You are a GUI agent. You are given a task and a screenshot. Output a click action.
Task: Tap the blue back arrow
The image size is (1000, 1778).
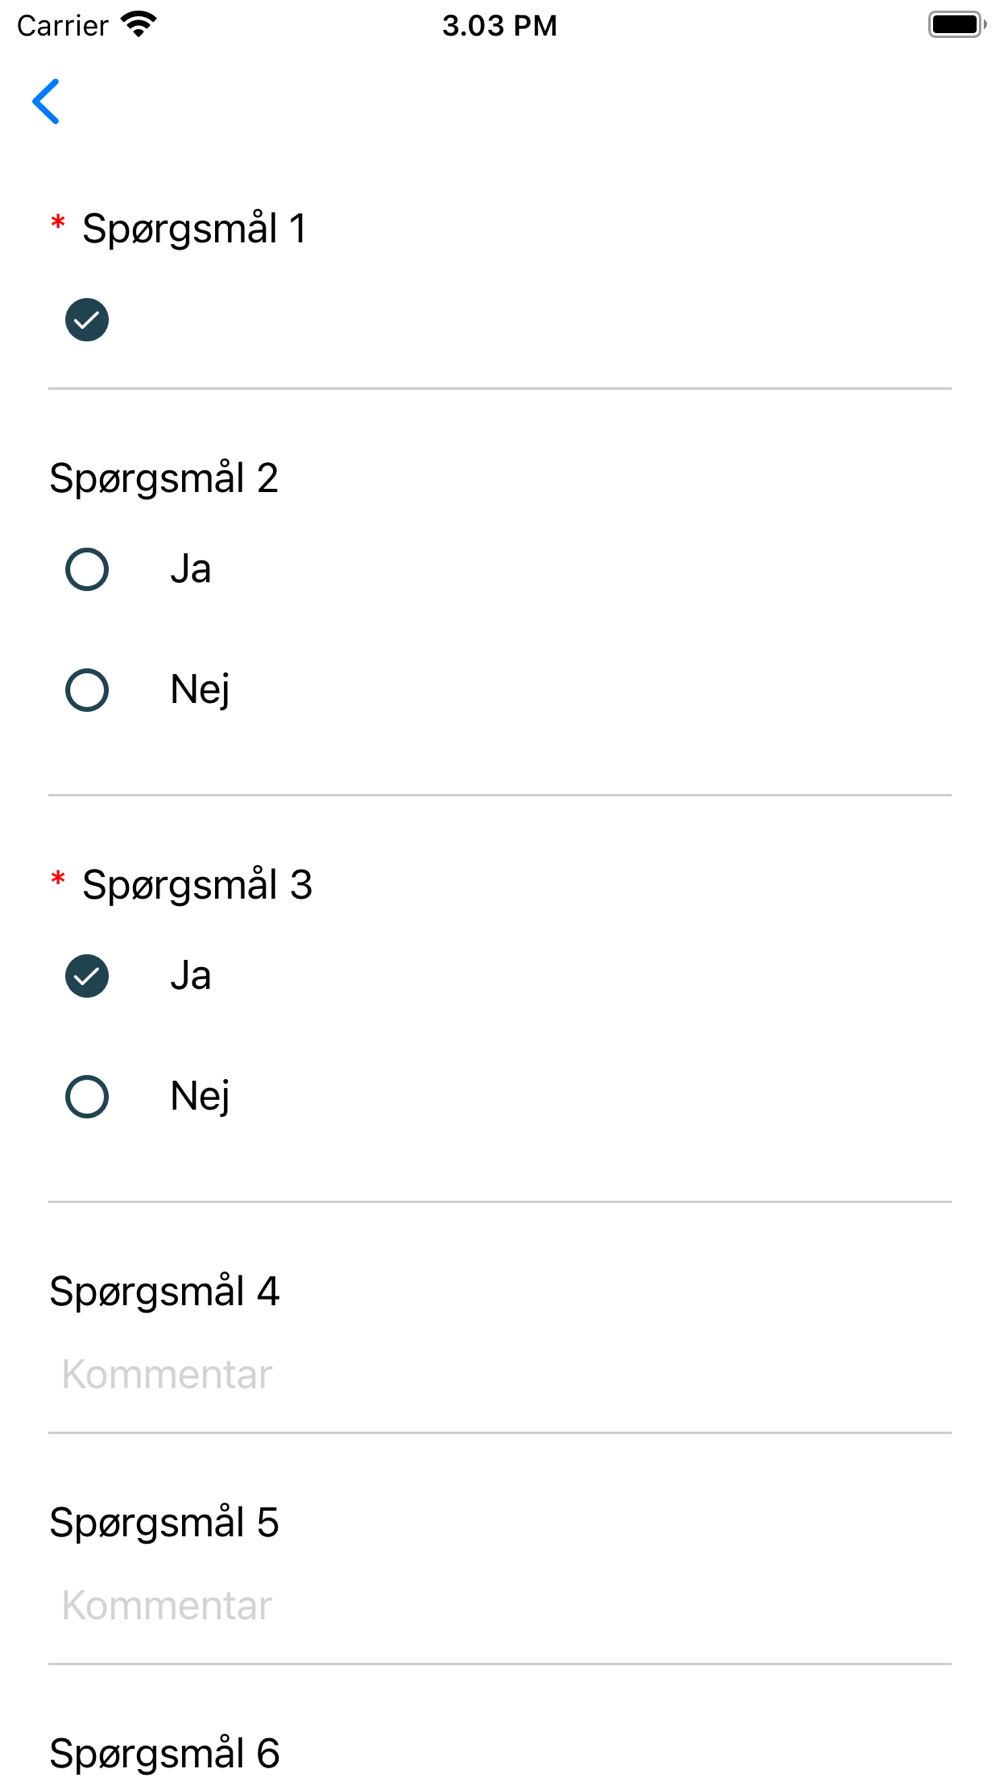coord(46,102)
